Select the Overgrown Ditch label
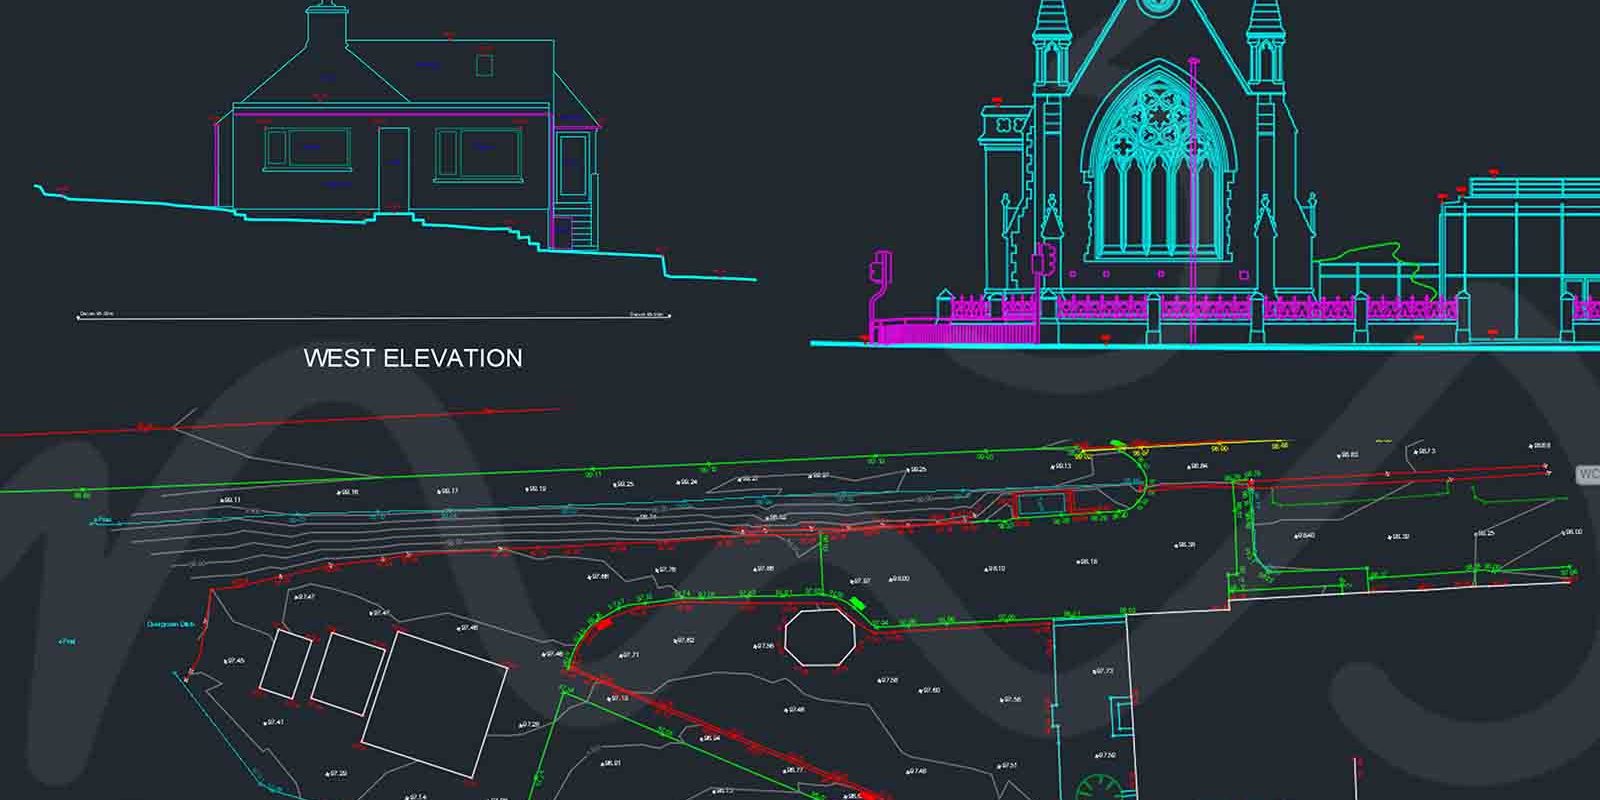The height and width of the screenshot is (800, 1600). pos(169,623)
